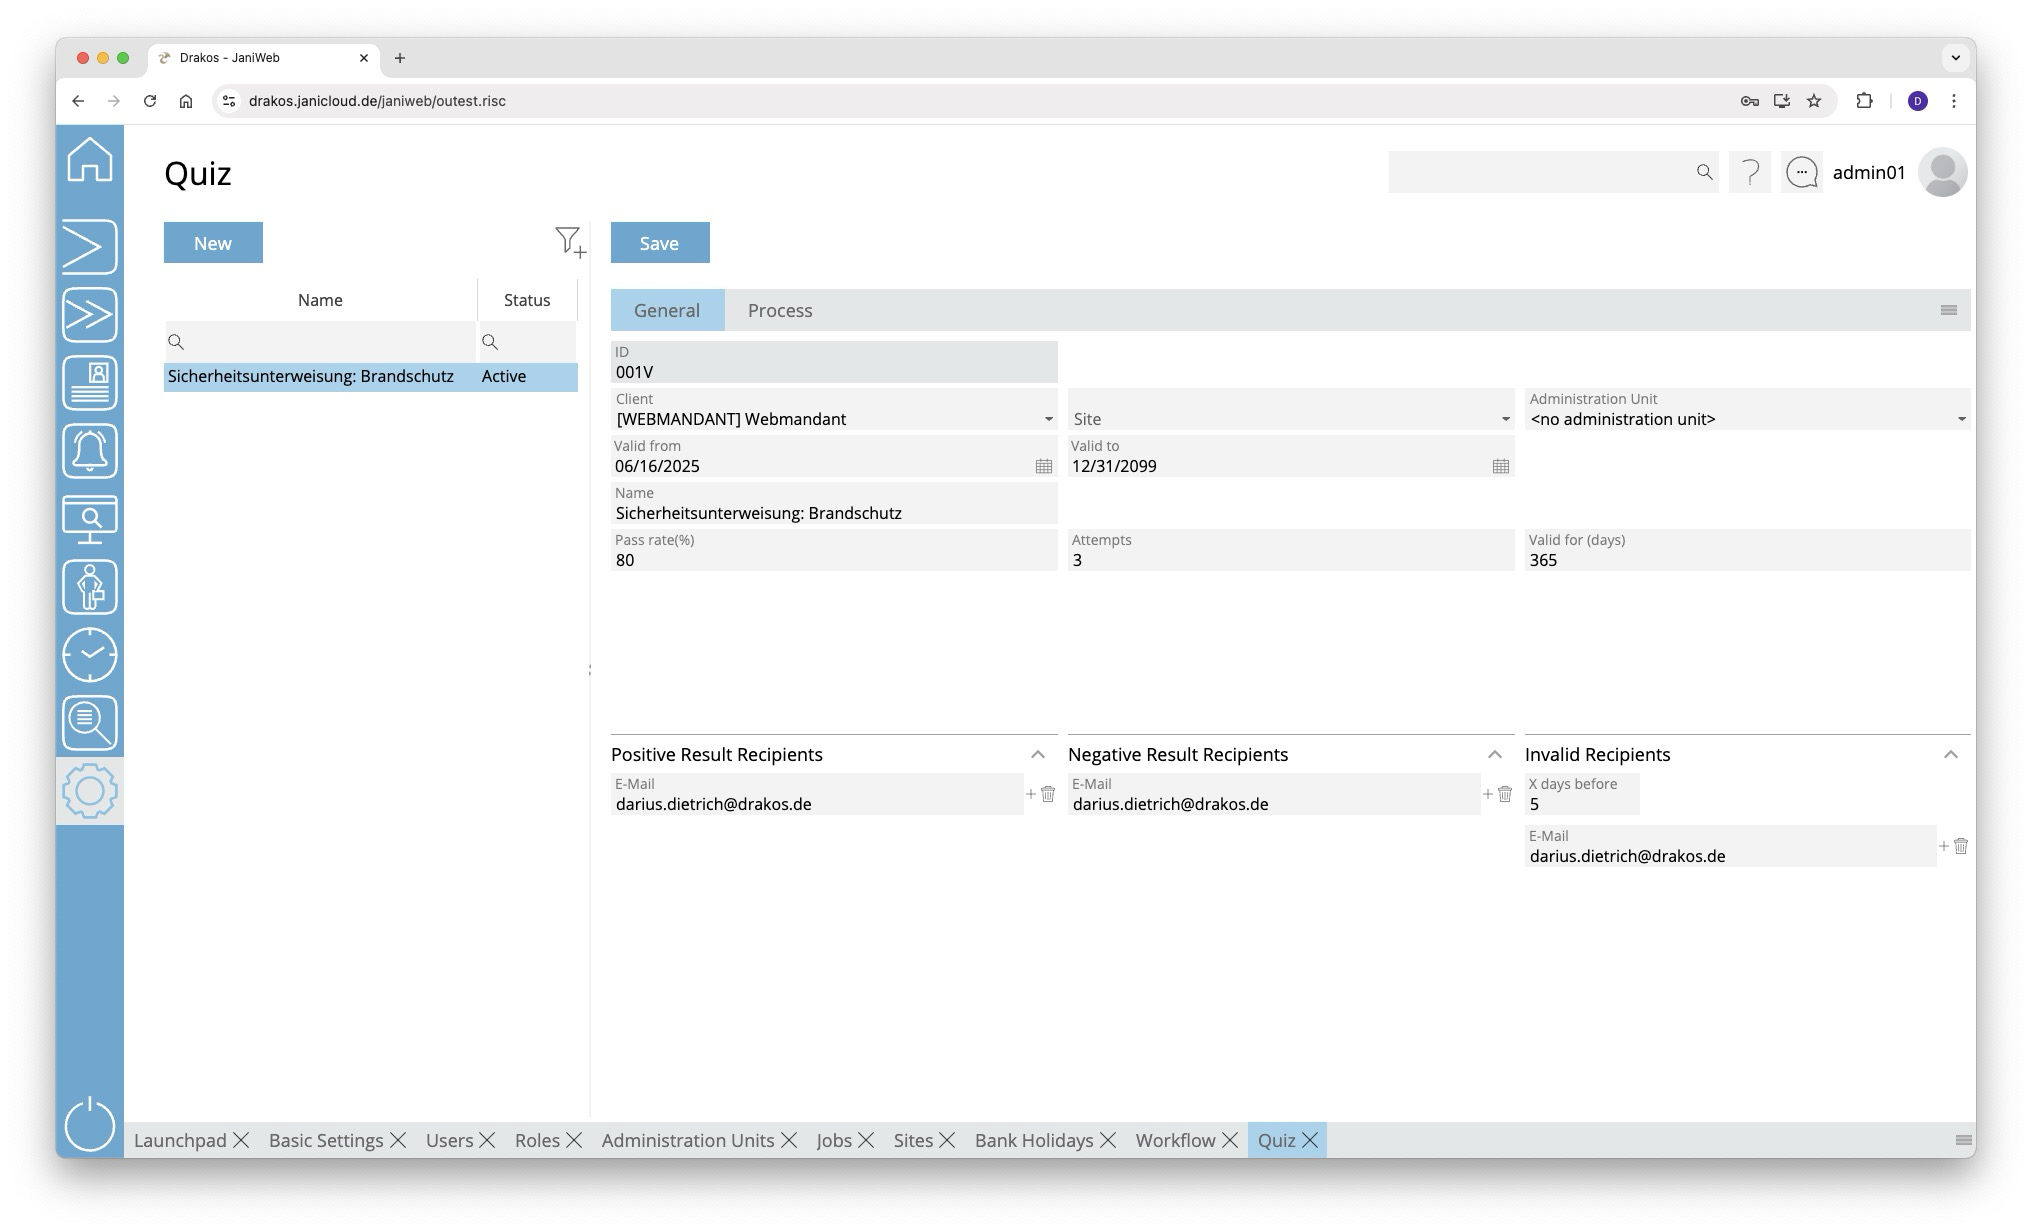Open the chat messages bubble icon
This screenshot has height=1232, width=2032.
[x=1801, y=172]
